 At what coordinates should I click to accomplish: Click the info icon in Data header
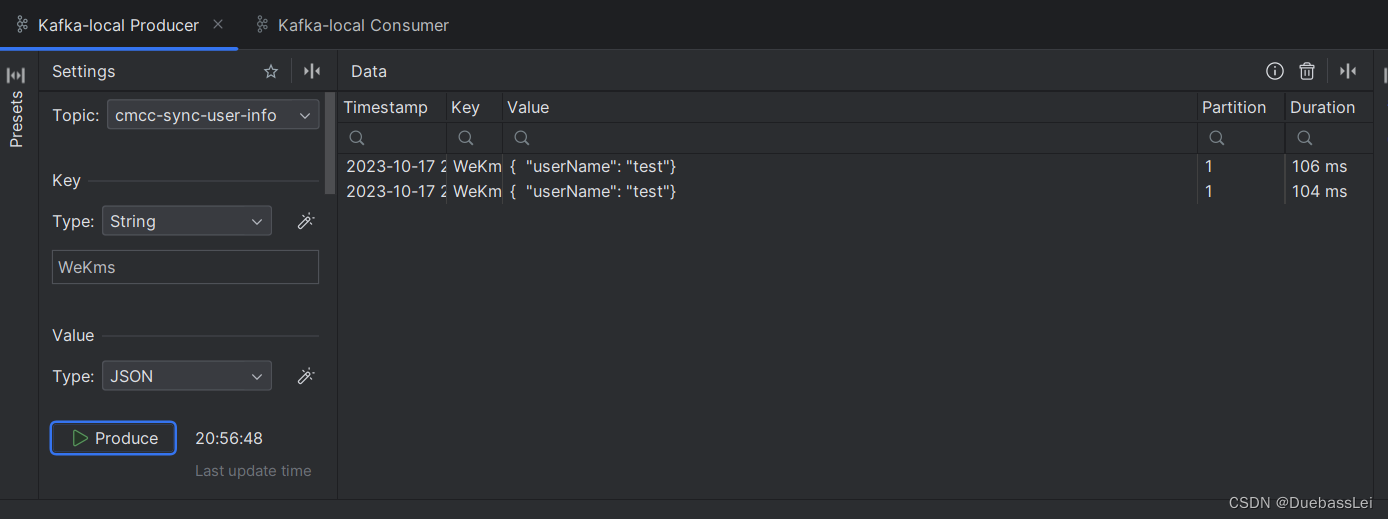pos(1275,71)
